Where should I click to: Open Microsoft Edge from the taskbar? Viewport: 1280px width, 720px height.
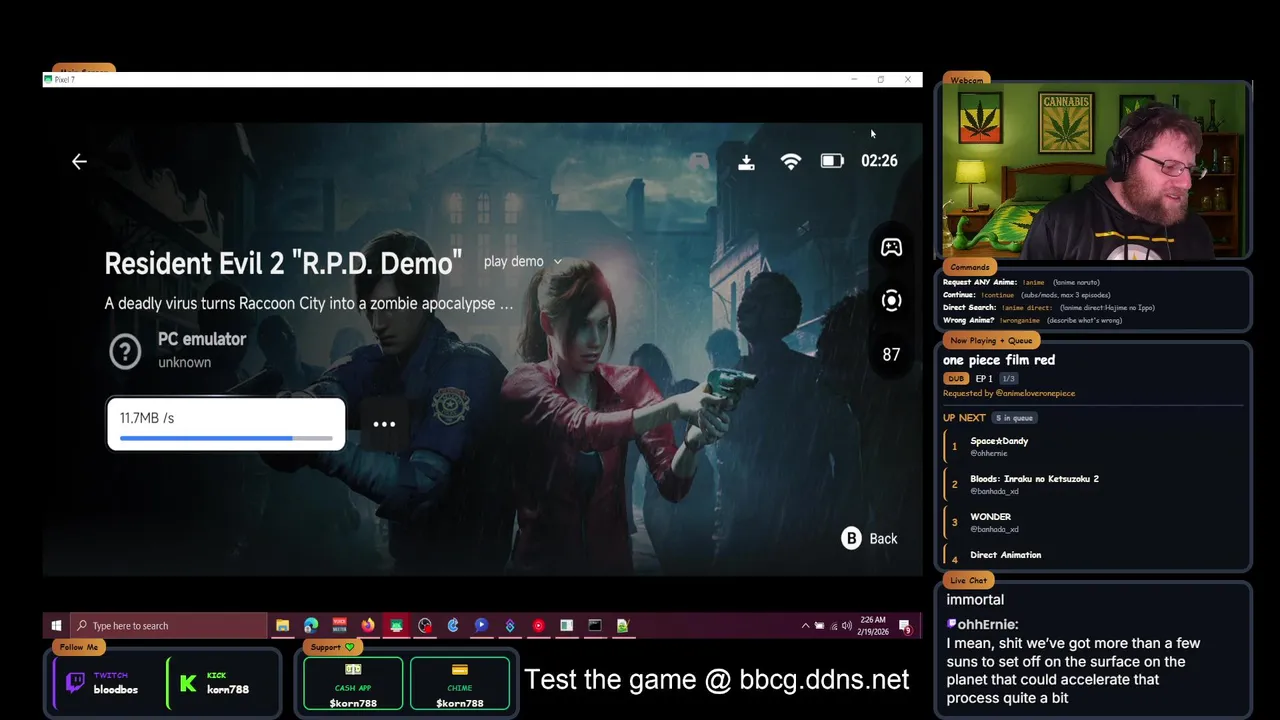311,626
